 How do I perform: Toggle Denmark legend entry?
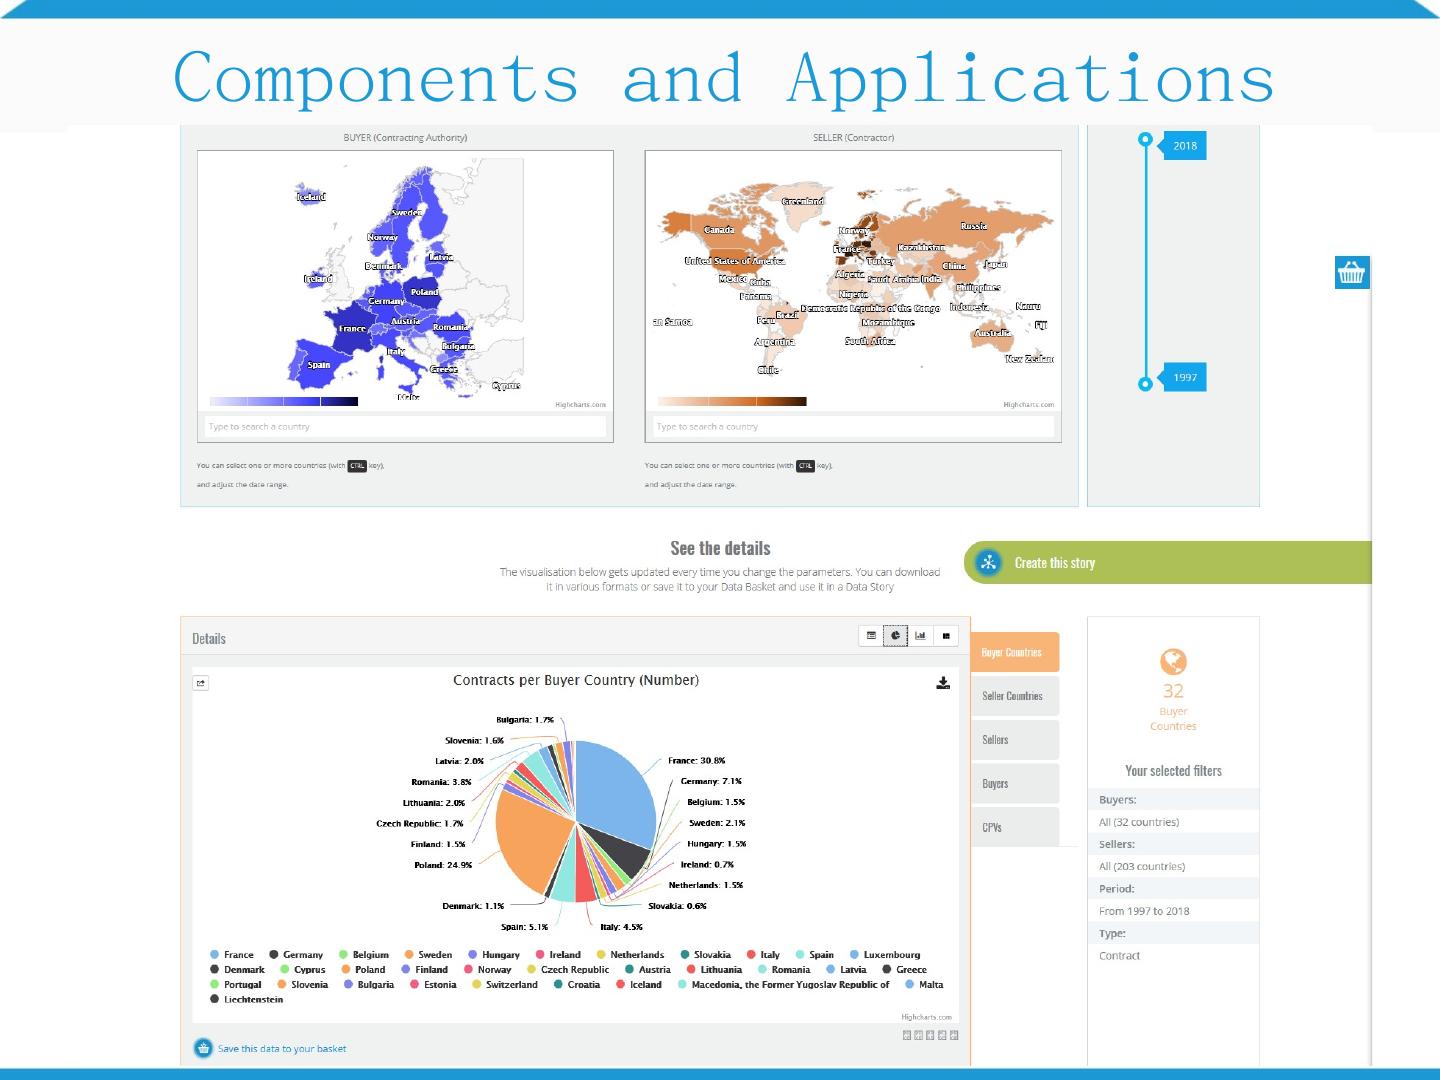238,970
